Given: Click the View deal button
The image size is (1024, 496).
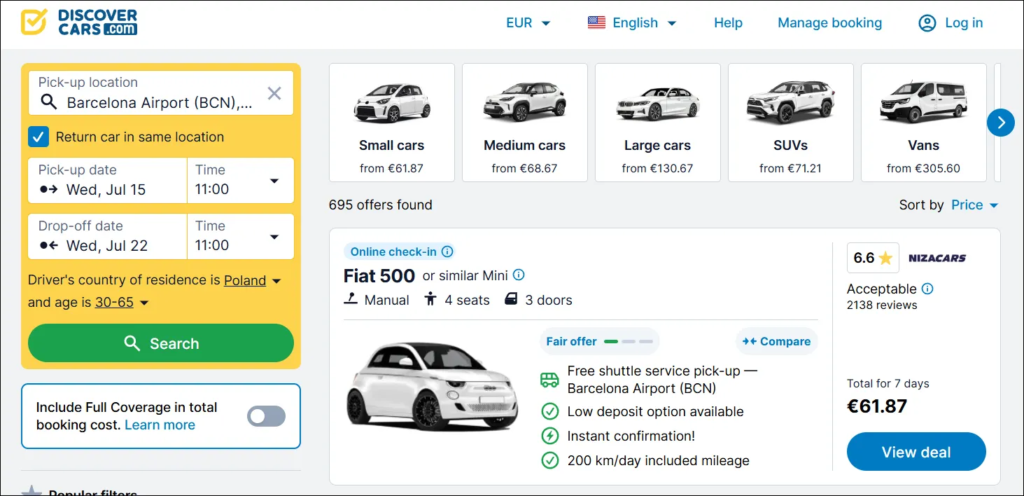Looking at the screenshot, I should point(916,452).
